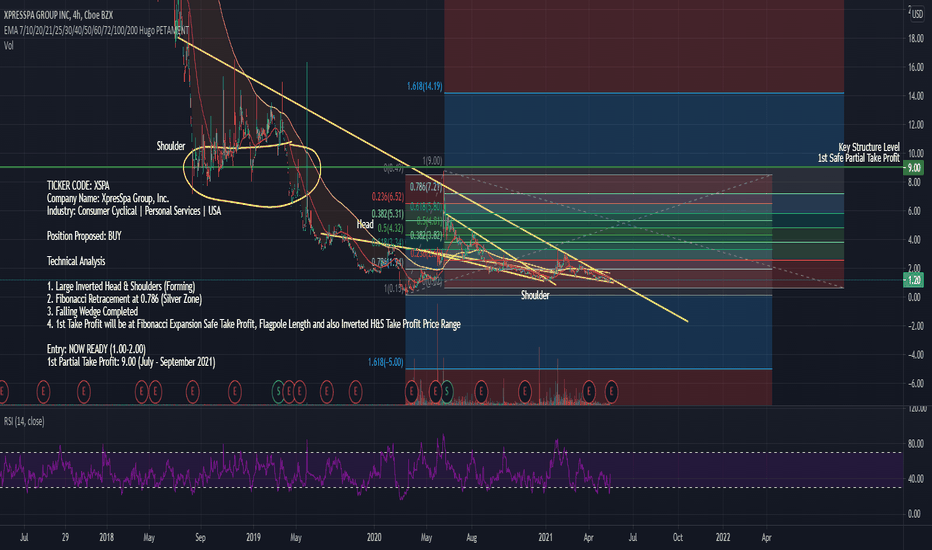Screen dimensions: 932x550
Task: Click the 80.00 RSI axis label
Action: click(x=915, y=444)
